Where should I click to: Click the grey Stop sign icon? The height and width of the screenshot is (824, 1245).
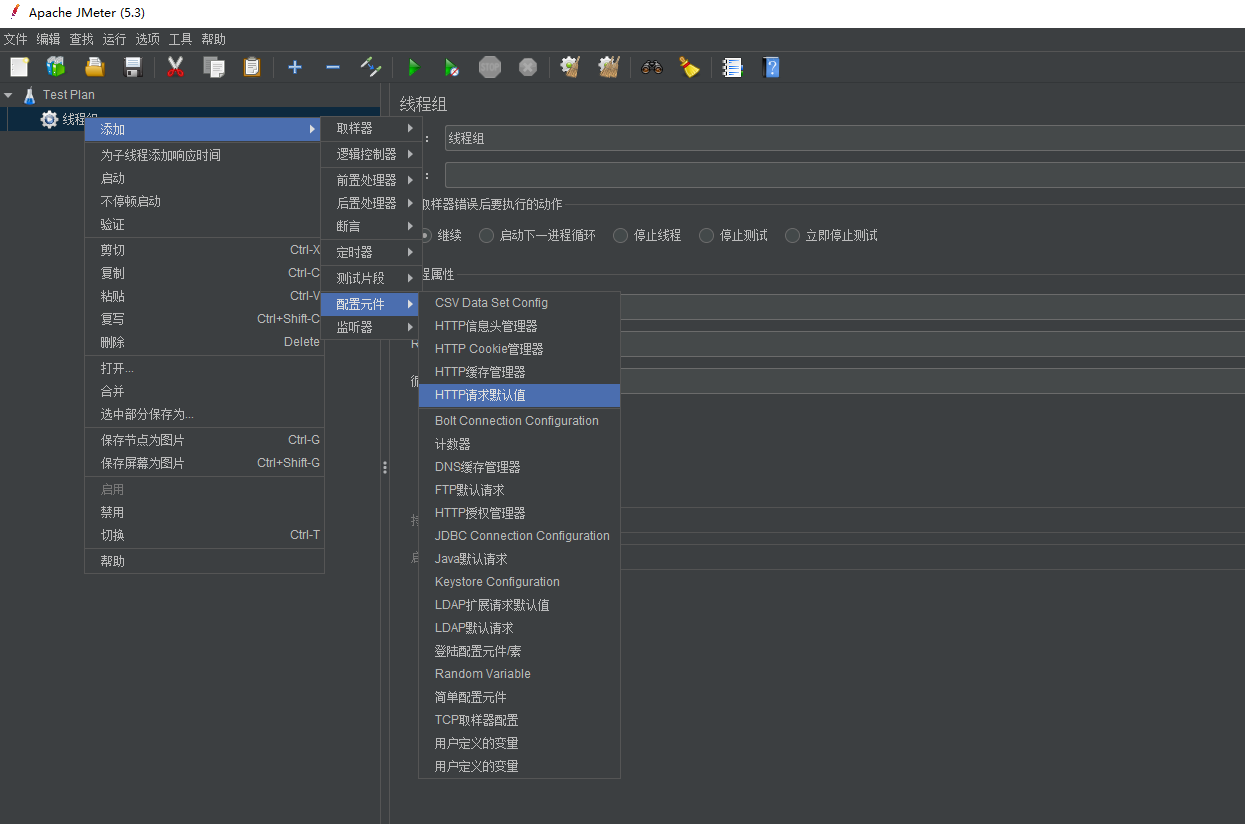(490, 67)
